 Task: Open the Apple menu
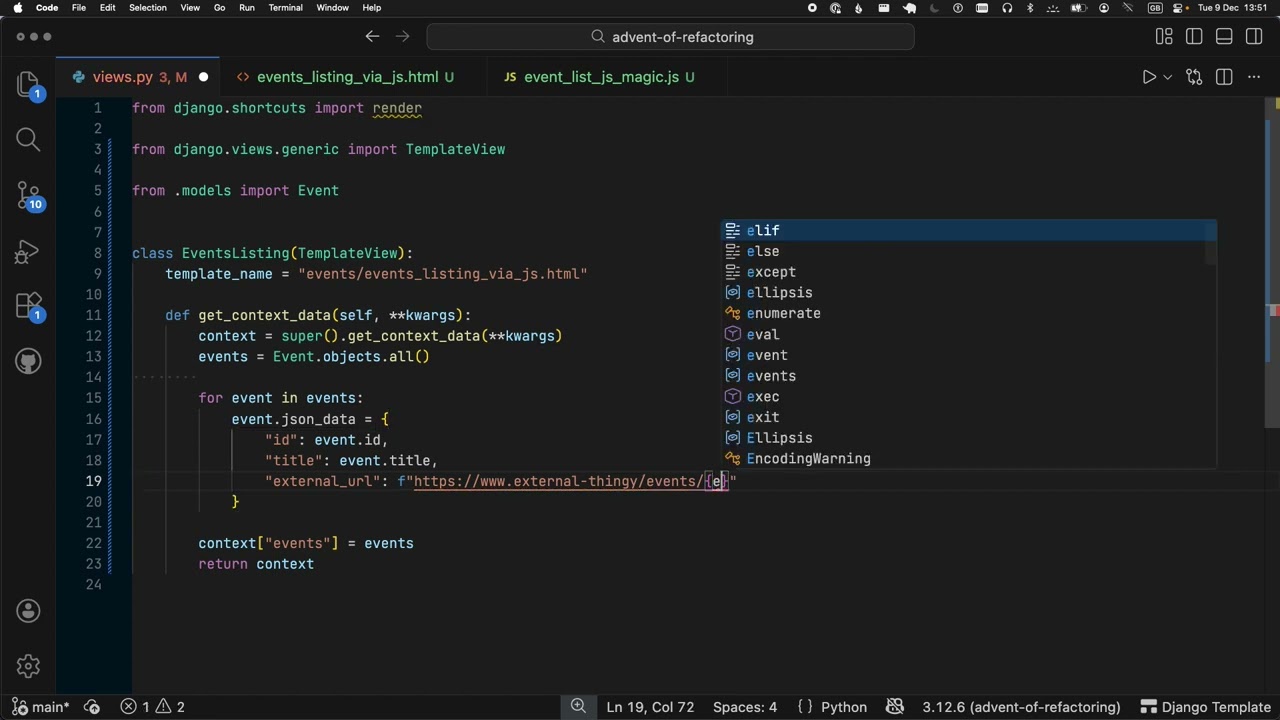click(17, 8)
